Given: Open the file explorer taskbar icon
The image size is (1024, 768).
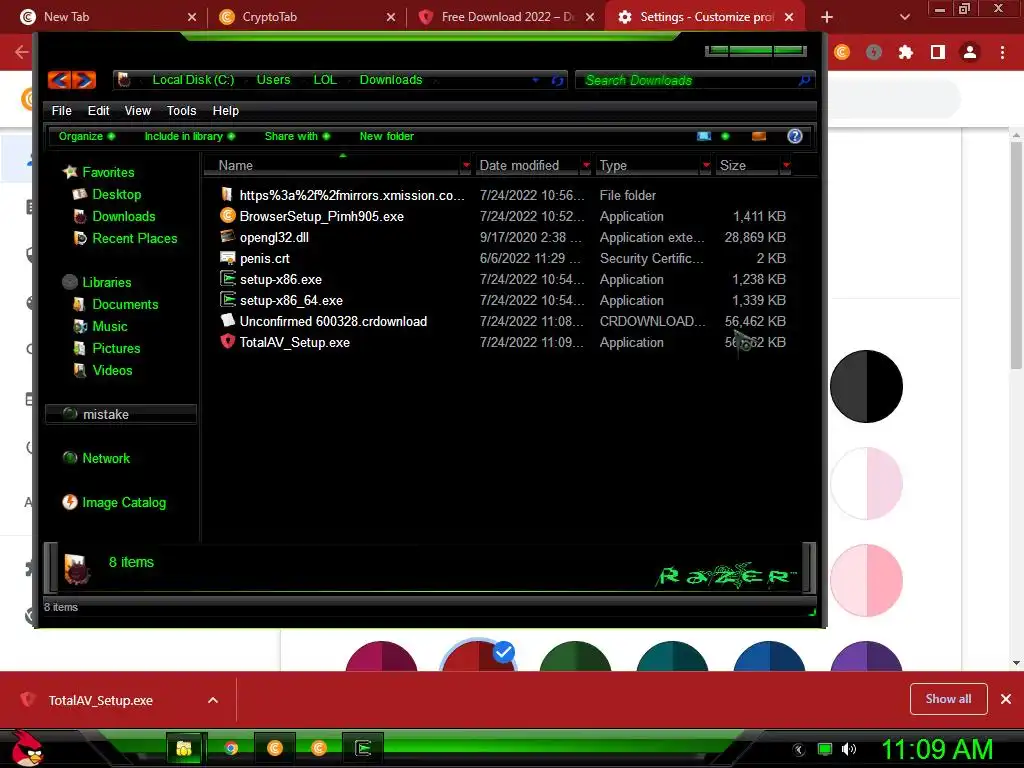Looking at the screenshot, I should (184, 748).
